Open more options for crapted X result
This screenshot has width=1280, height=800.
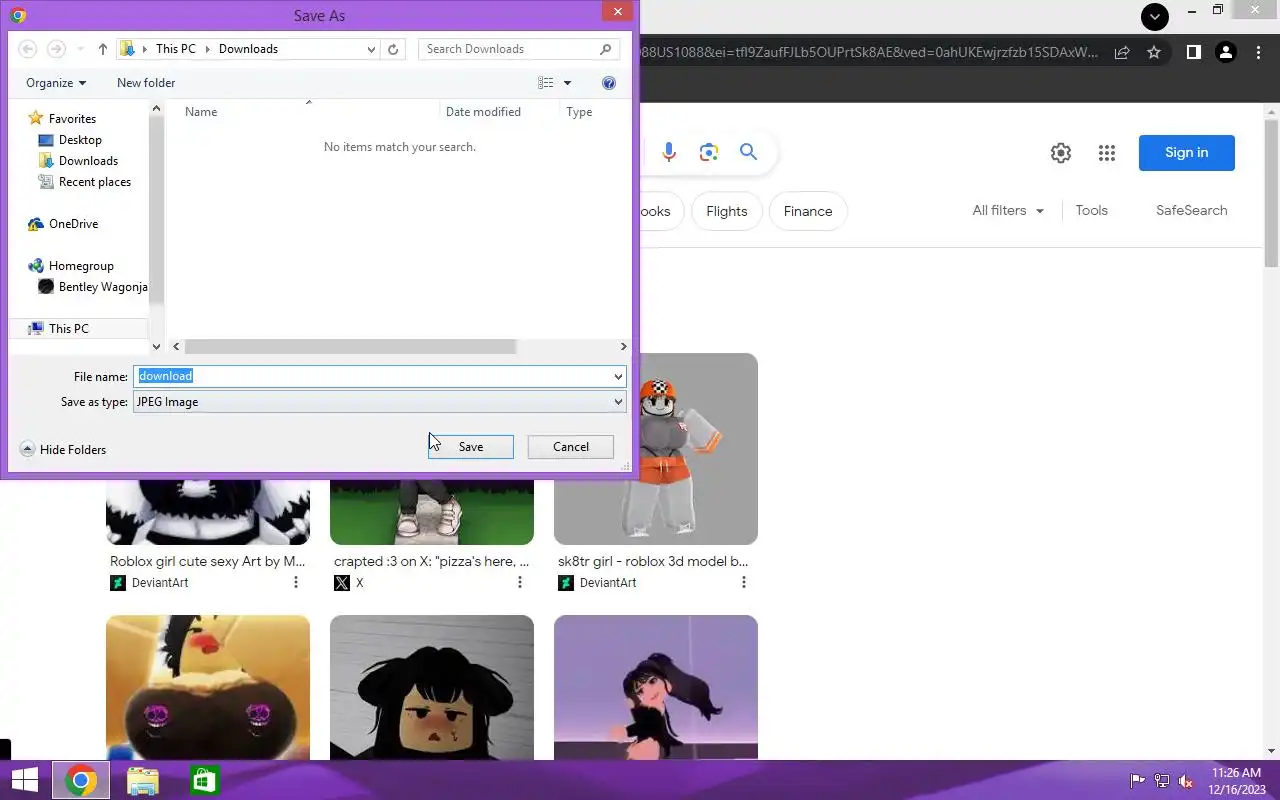pyautogui.click(x=519, y=583)
